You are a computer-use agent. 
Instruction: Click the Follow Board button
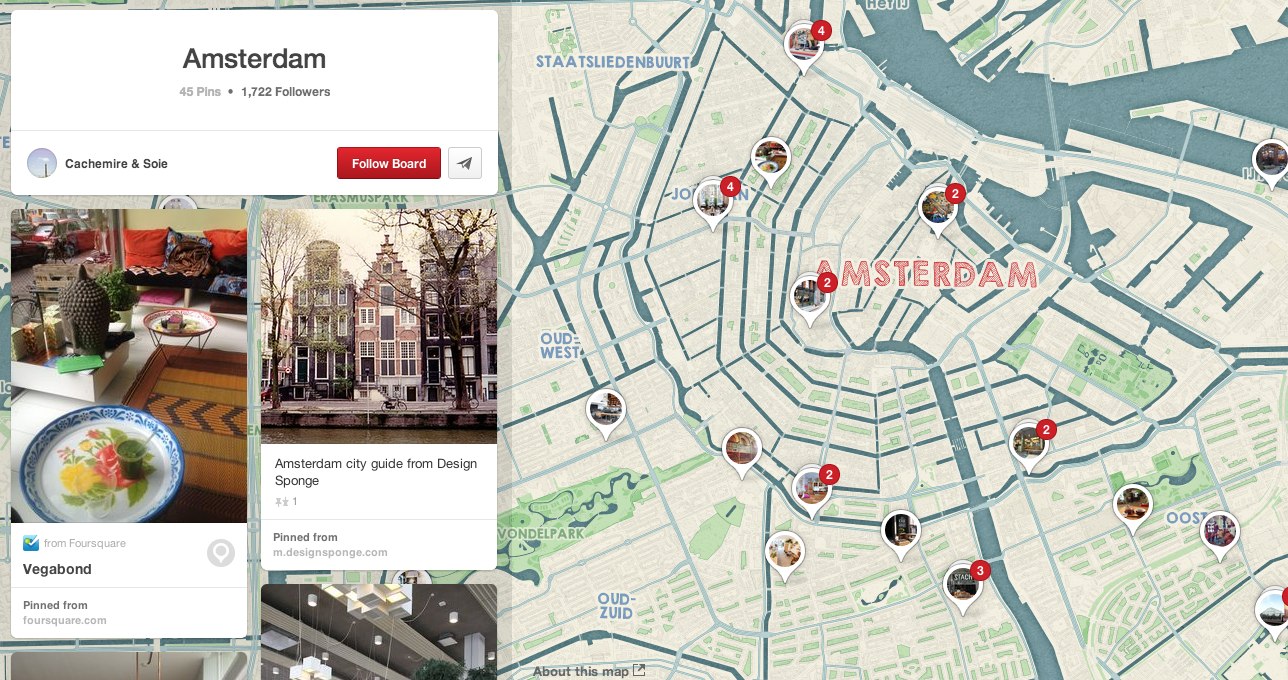tap(389, 163)
